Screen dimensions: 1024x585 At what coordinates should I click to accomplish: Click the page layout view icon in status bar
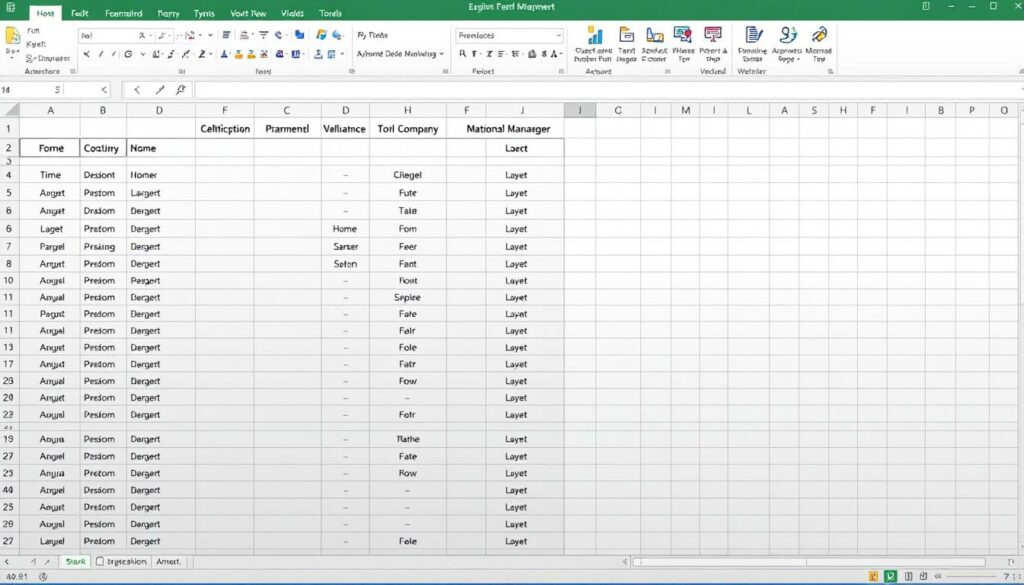pyautogui.click(x=908, y=577)
